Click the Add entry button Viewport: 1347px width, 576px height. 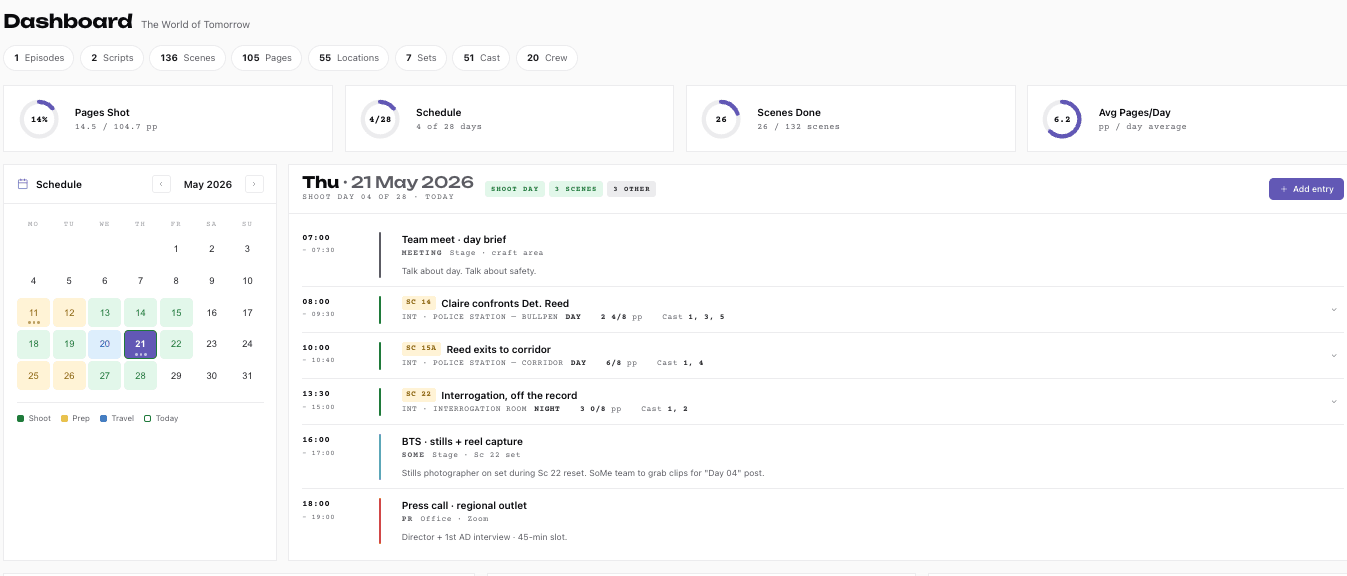click(x=1306, y=189)
